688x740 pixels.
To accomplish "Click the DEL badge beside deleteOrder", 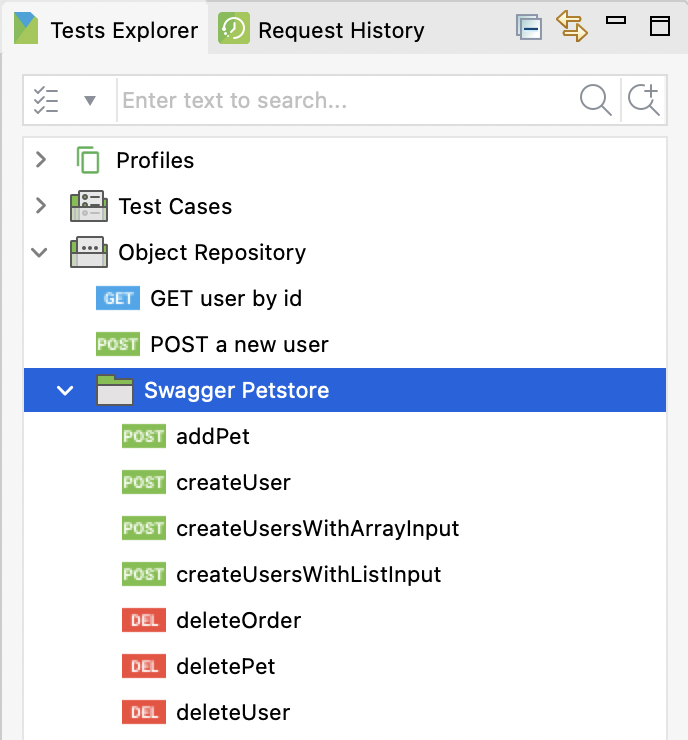I will coord(143,620).
